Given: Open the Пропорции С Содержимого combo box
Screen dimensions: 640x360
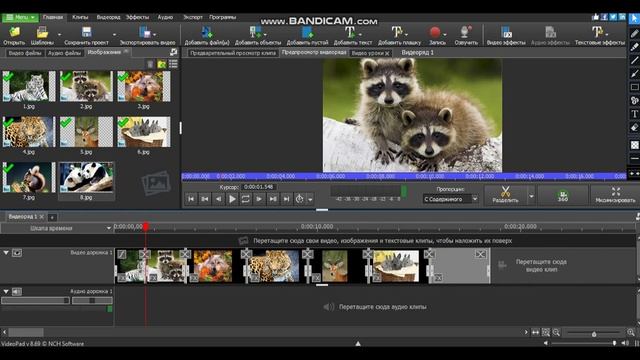Looking at the screenshot, I should click(450, 199).
